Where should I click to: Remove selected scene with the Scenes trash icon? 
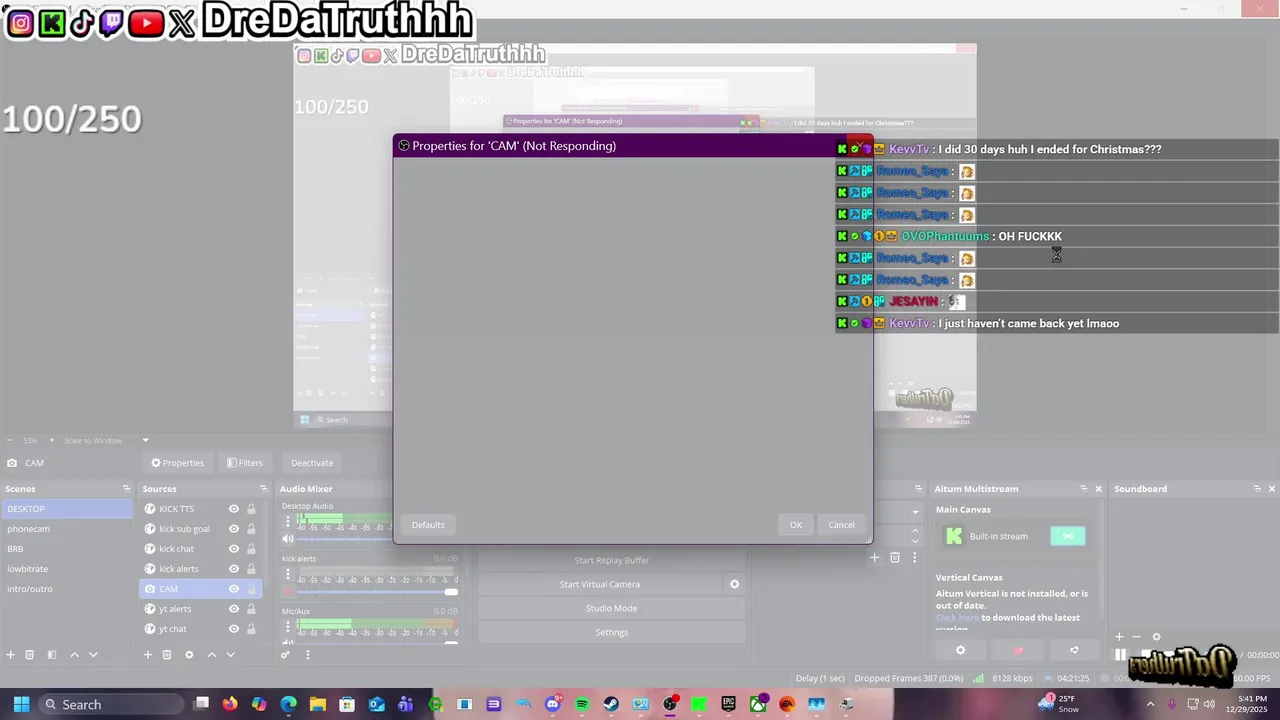click(x=30, y=655)
